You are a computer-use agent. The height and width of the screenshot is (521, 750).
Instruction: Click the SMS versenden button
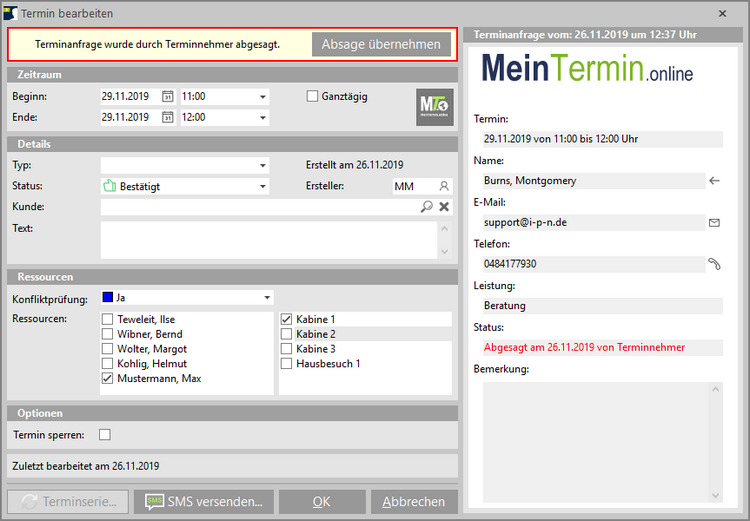tap(205, 502)
